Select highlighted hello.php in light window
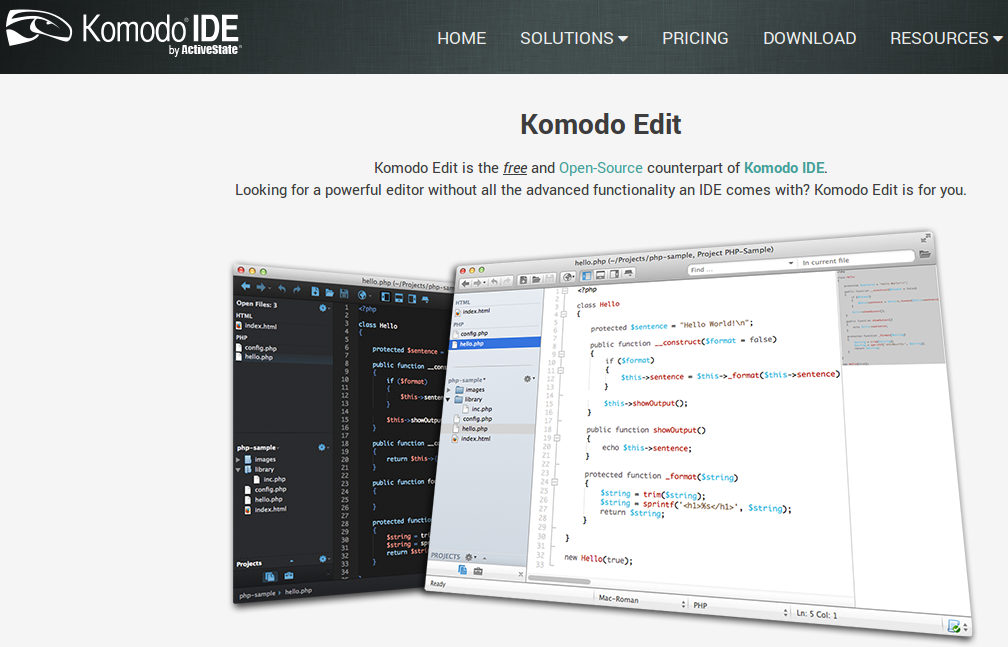1008x647 pixels. tap(495, 343)
